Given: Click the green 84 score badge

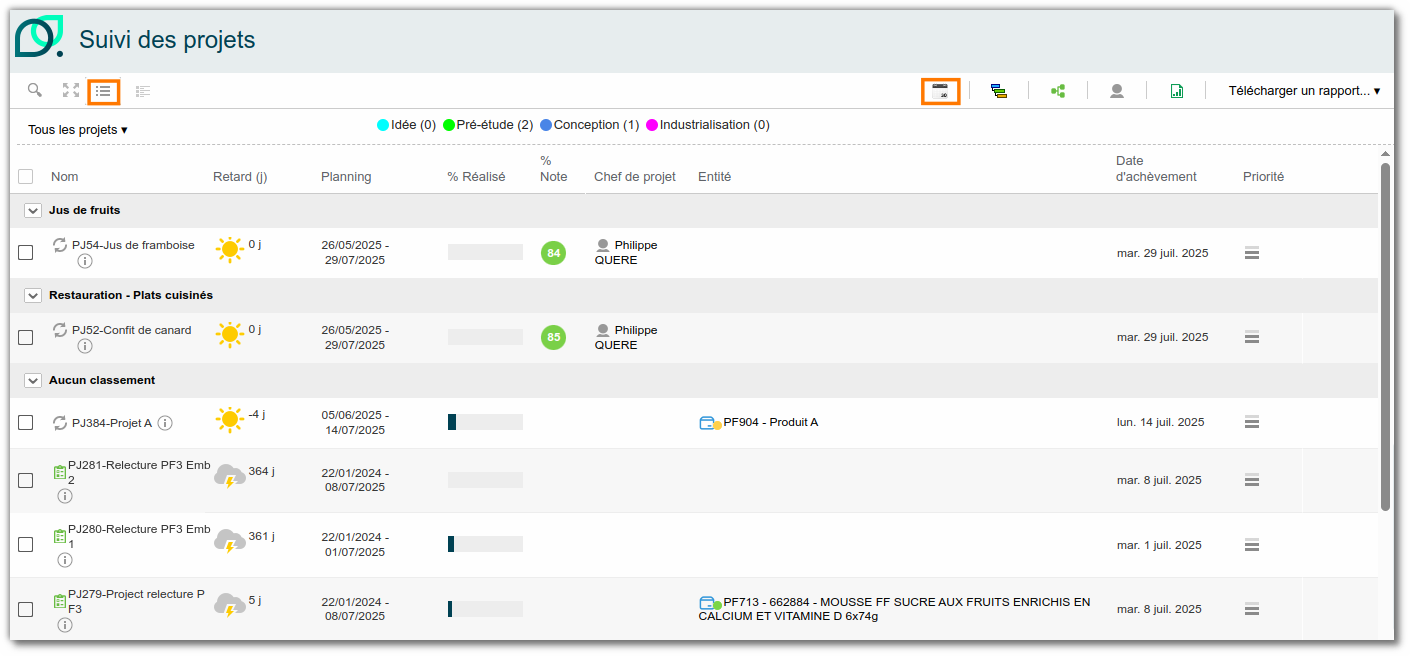Looking at the screenshot, I should (553, 253).
